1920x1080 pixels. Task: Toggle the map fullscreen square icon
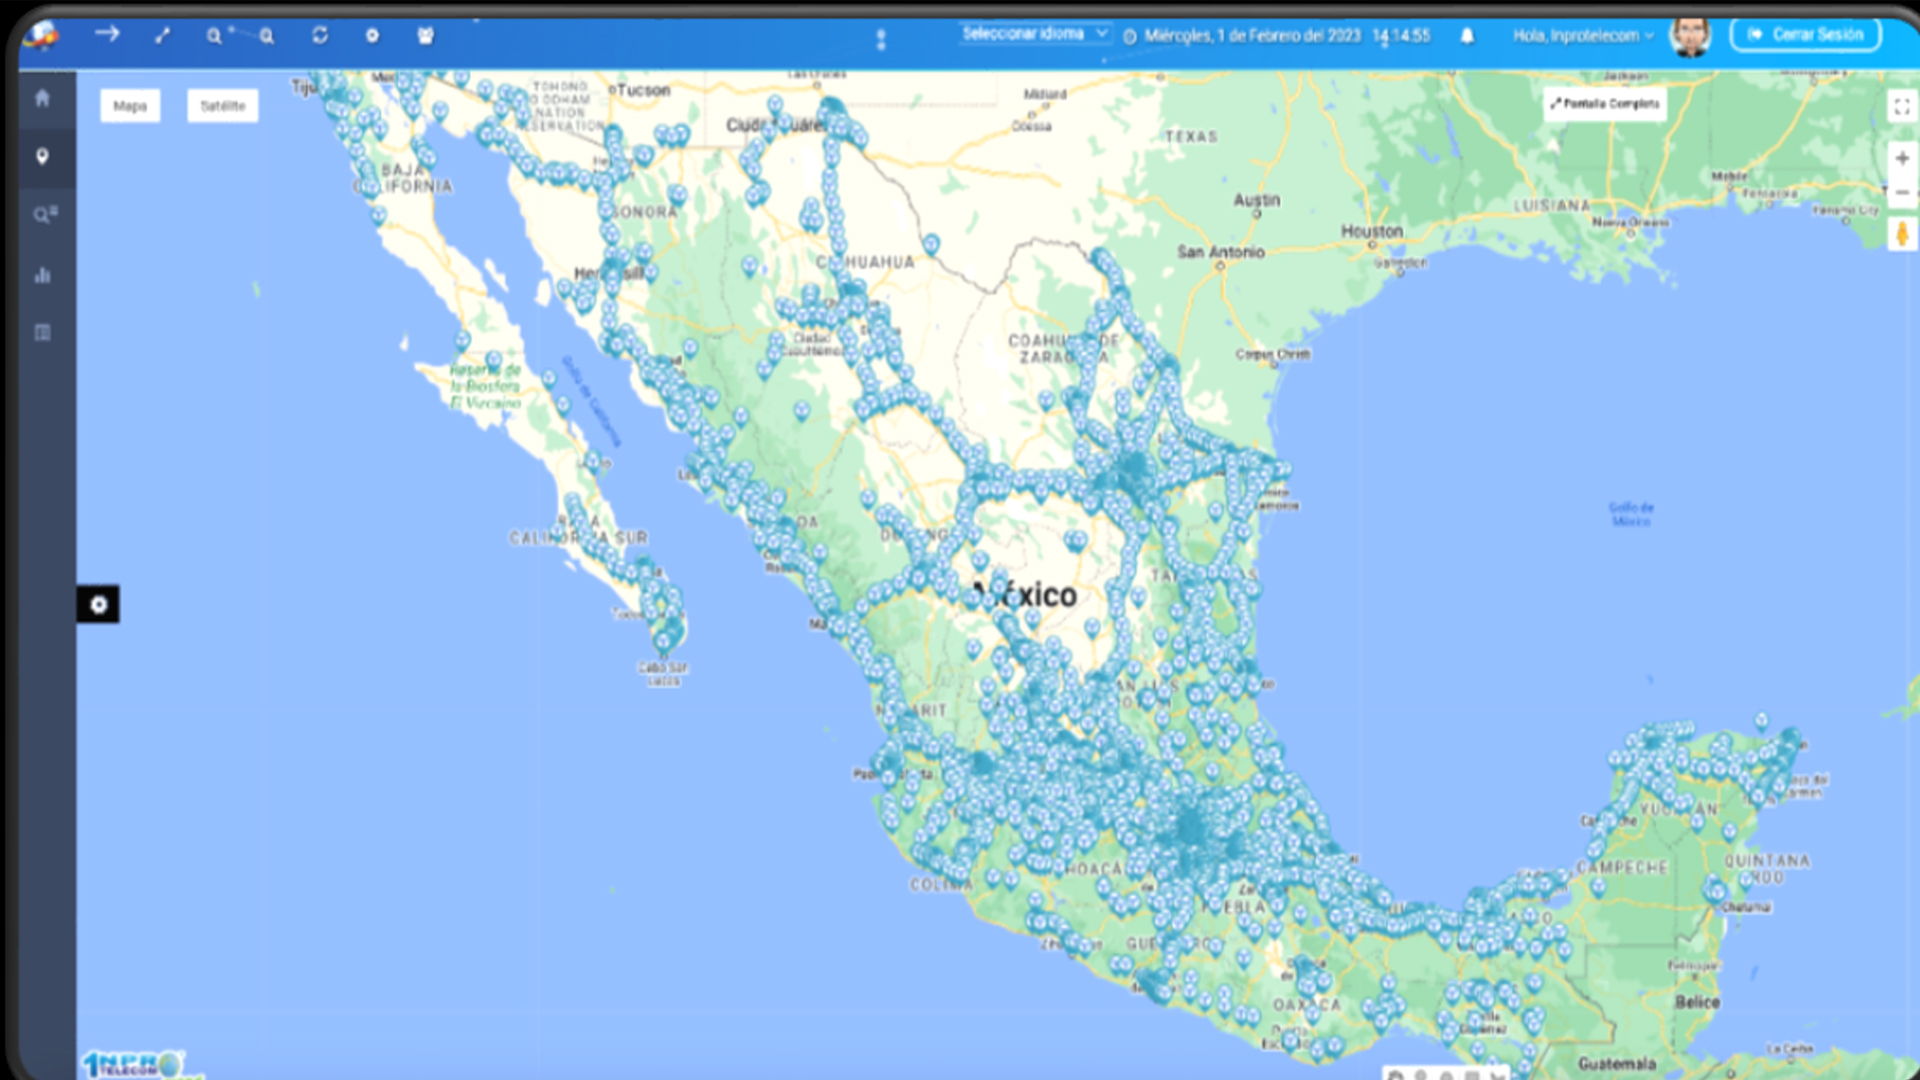tap(1902, 107)
